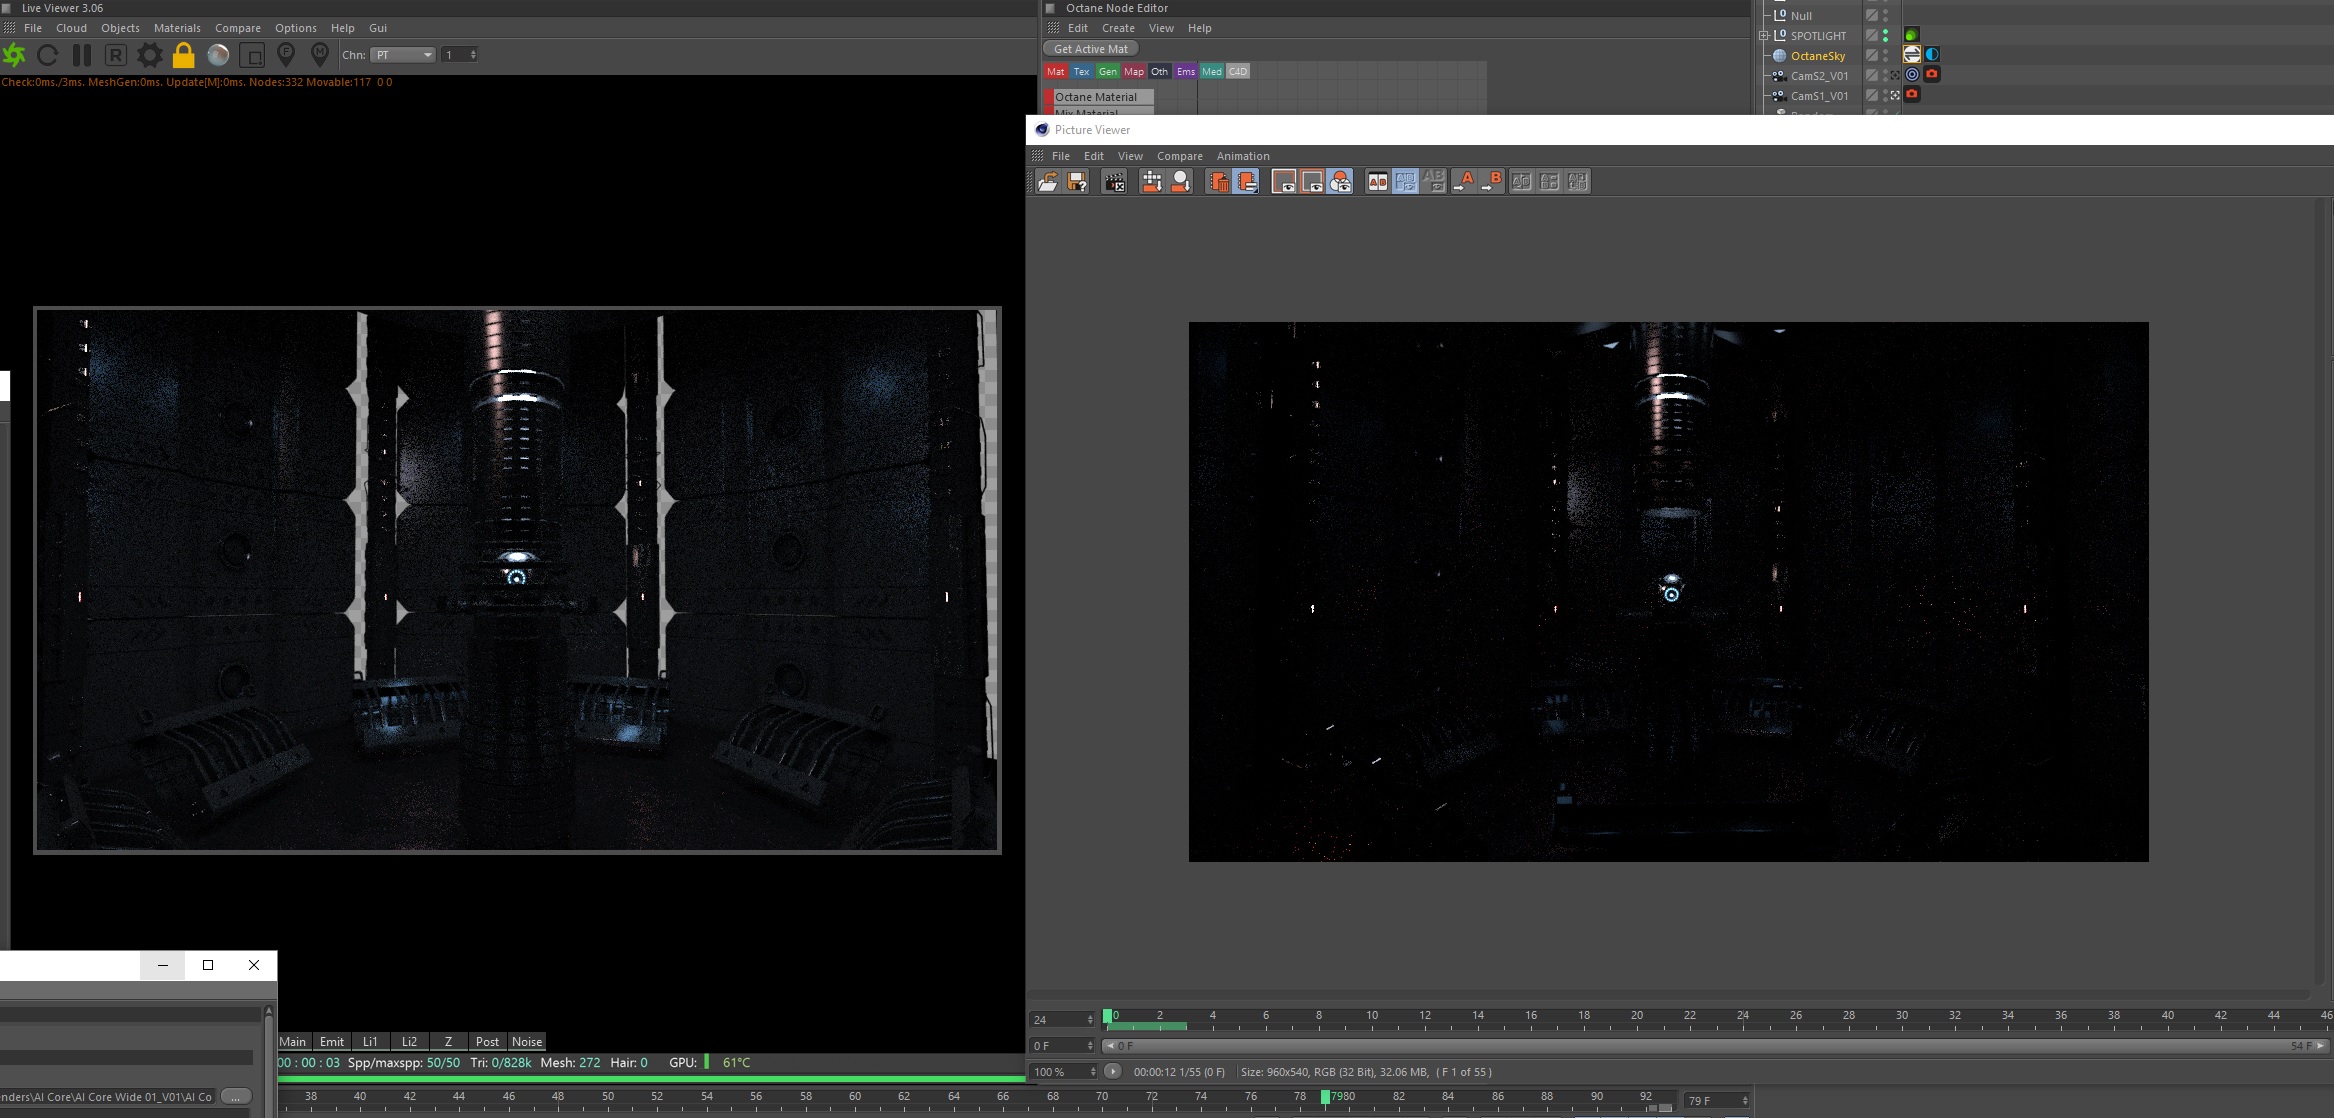Switch to the Noise tab
Image resolution: width=2334 pixels, height=1118 pixels.
click(526, 1041)
